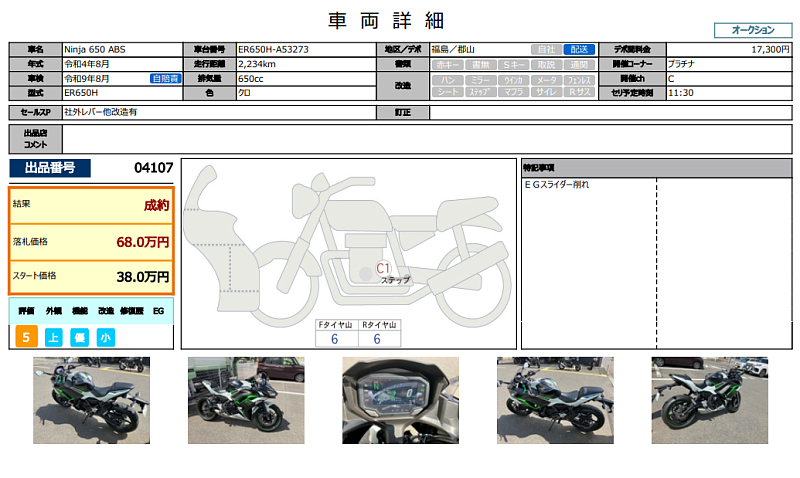Screen dimensions: 800x478
Task: Click the EGスライダー削れ remark
Action: tap(557, 185)
